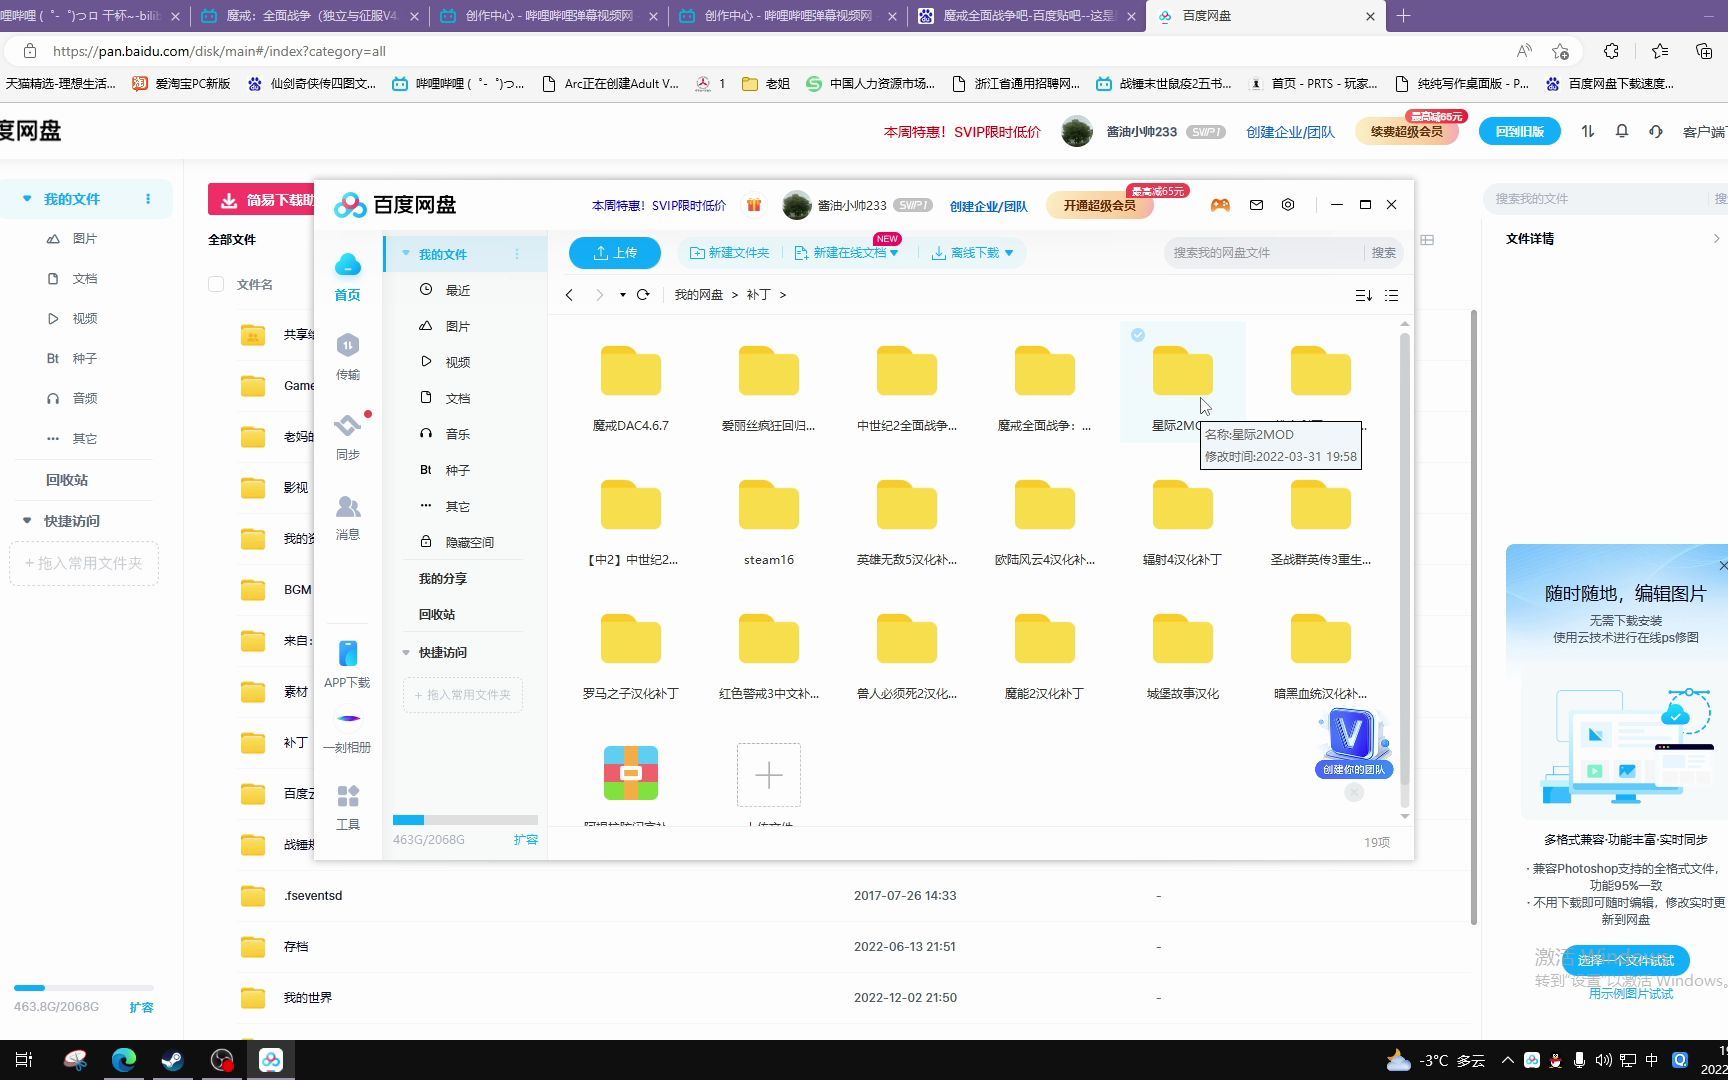Click the colorful archive file icon
The width and height of the screenshot is (1728, 1080).
tap(631, 773)
